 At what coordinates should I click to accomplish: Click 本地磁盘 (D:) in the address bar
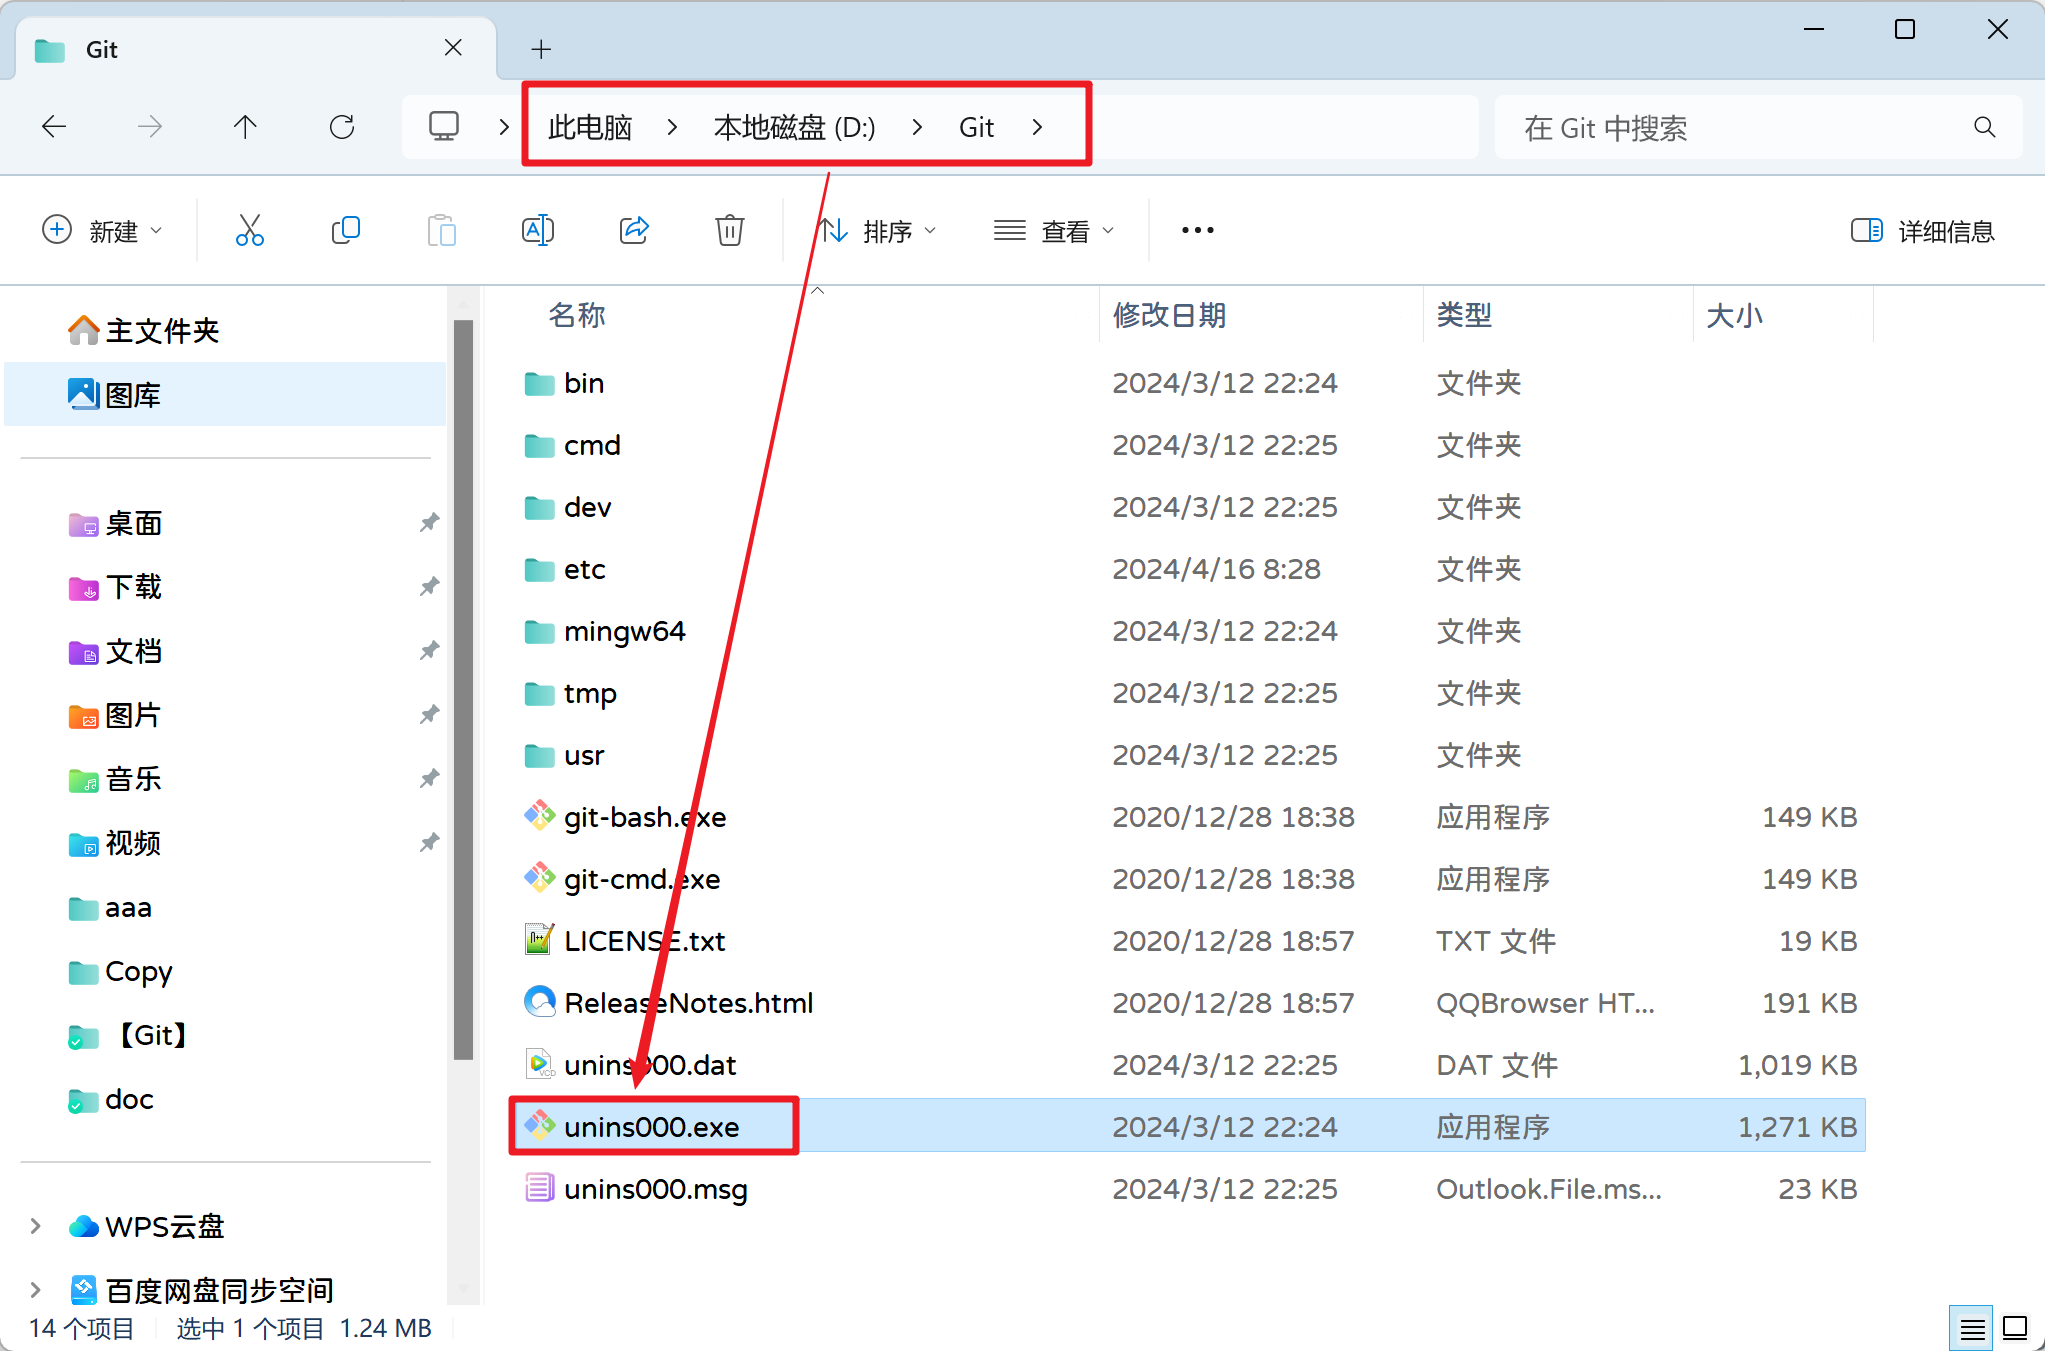[x=794, y=128]
